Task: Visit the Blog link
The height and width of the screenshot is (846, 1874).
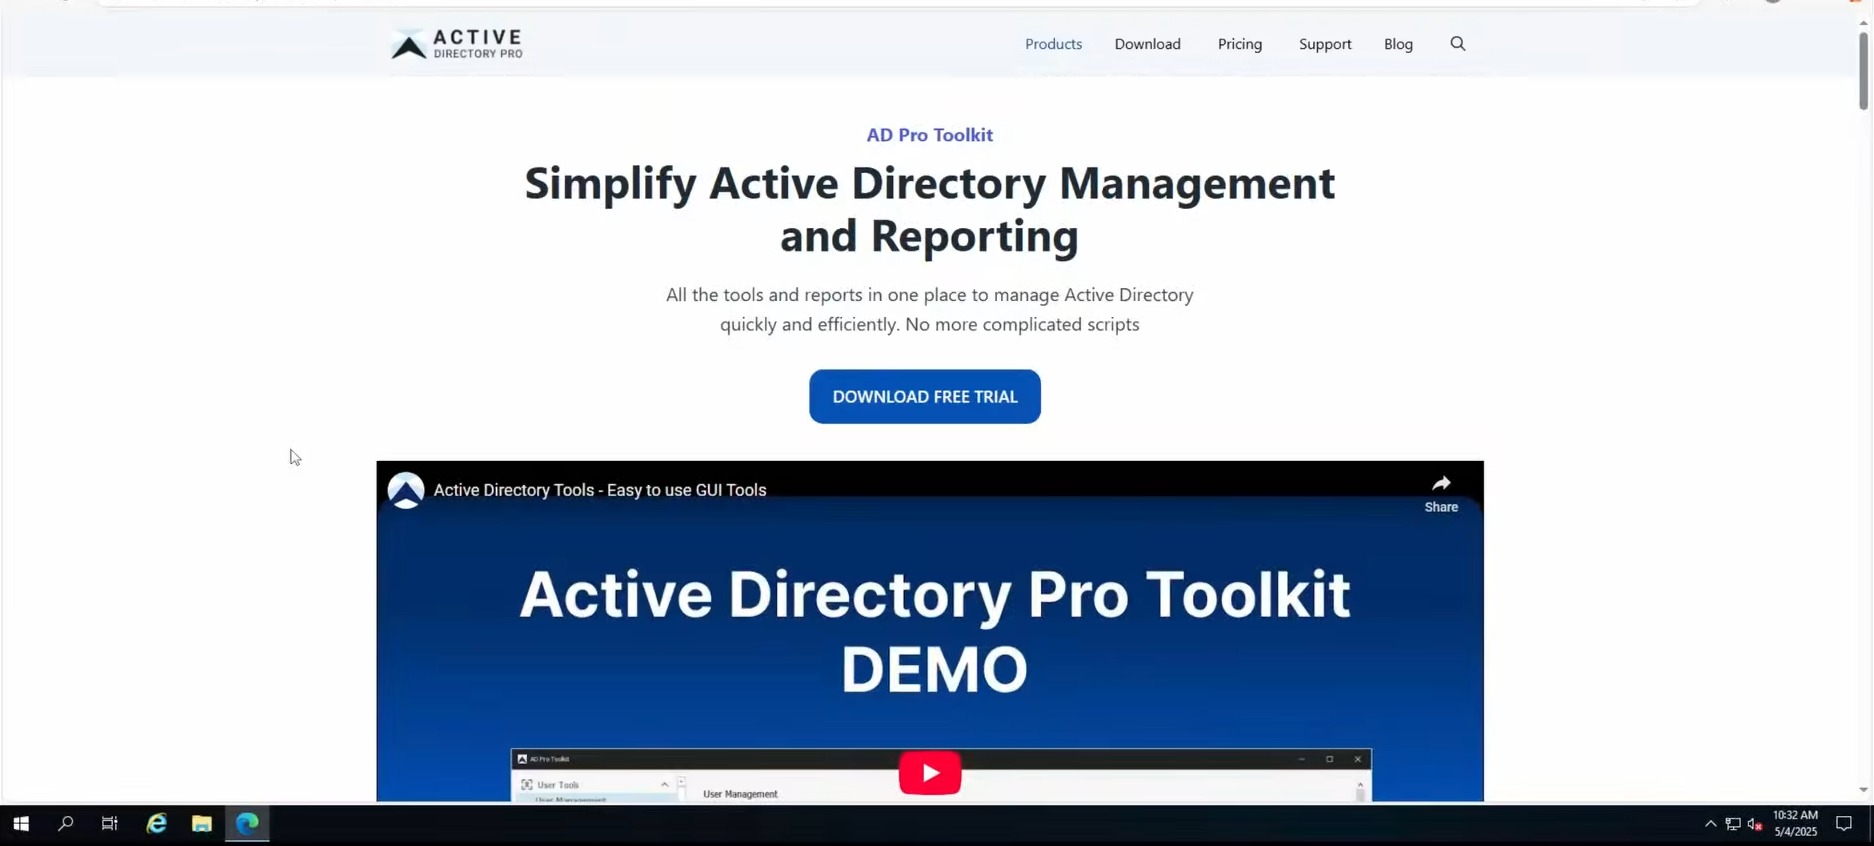Action: tap(1398, 44)
